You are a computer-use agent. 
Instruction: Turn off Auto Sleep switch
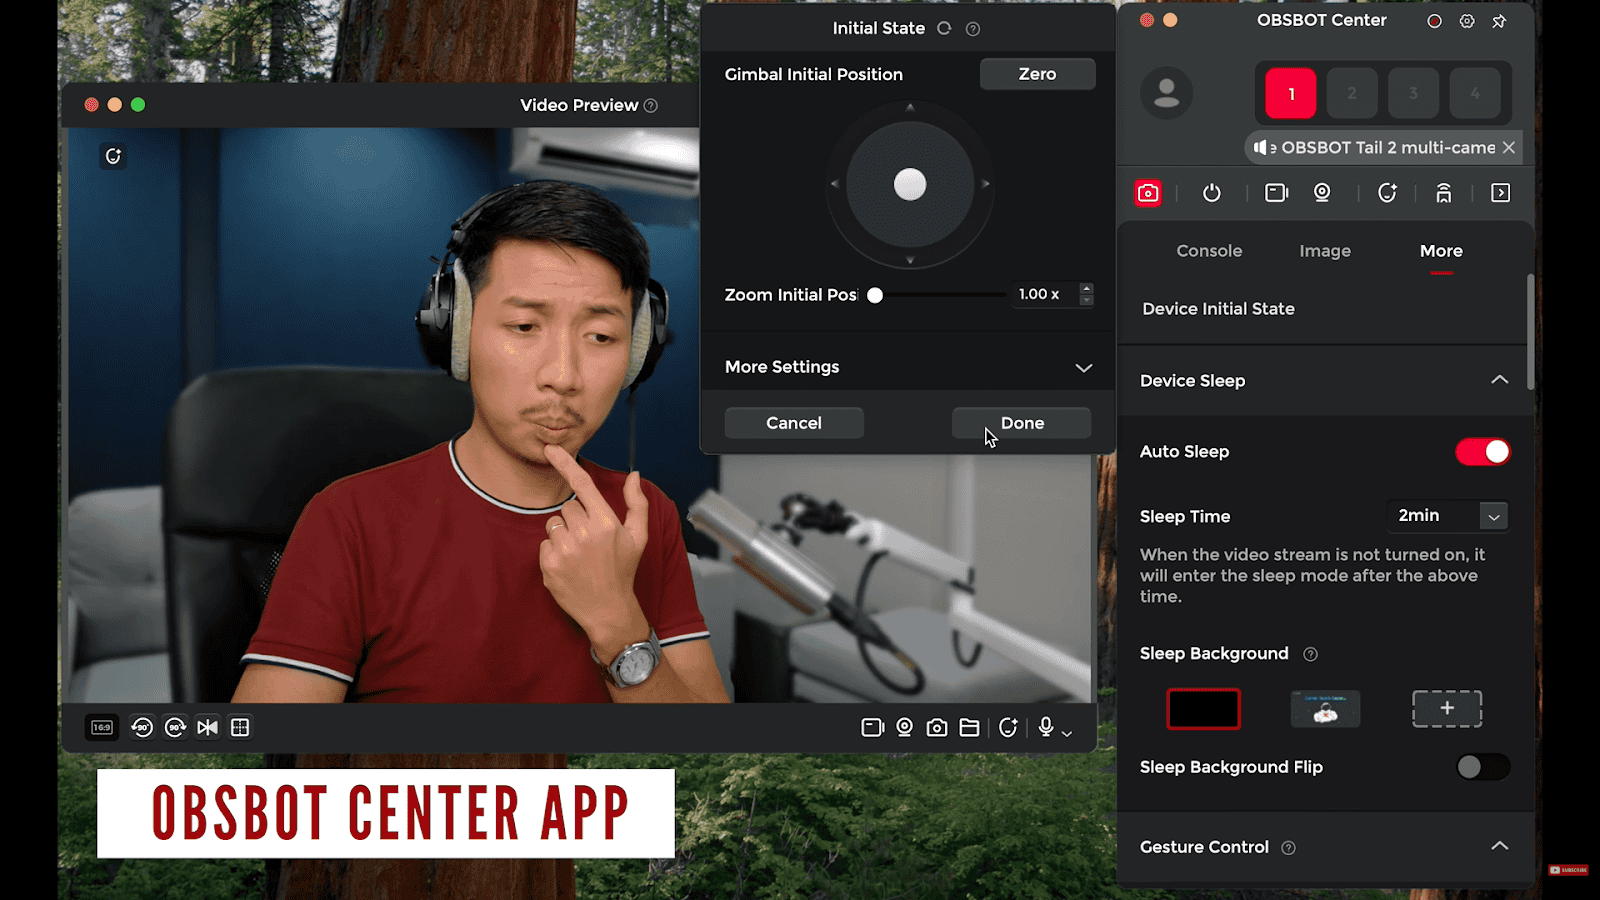click(x=1482, y=452)
